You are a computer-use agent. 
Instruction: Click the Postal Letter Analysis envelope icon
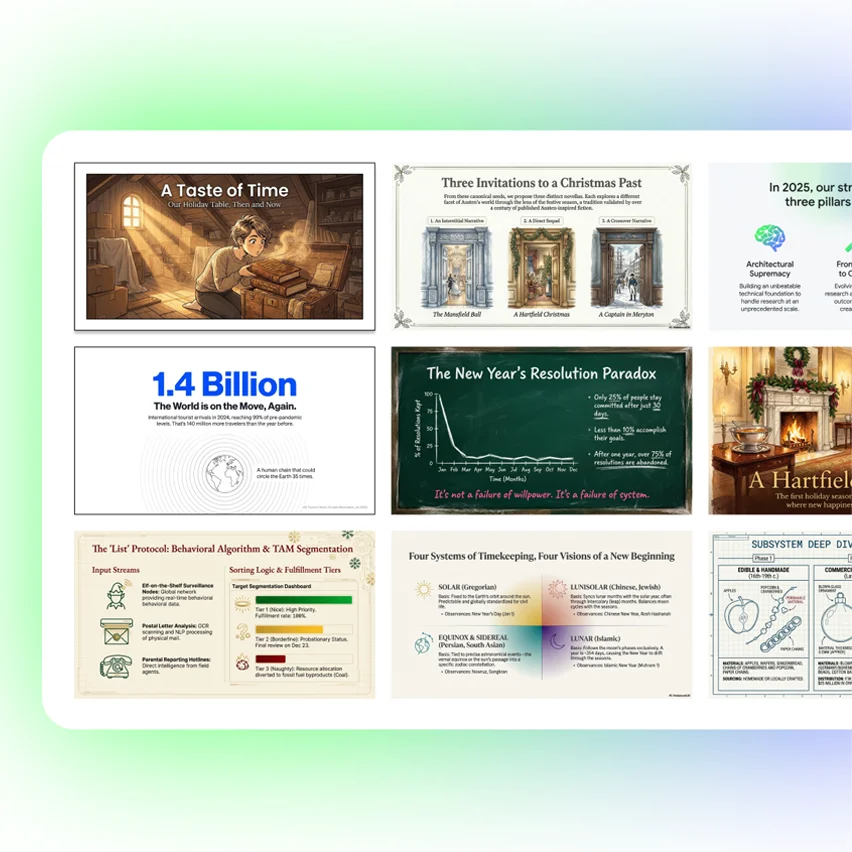[116, 631]
